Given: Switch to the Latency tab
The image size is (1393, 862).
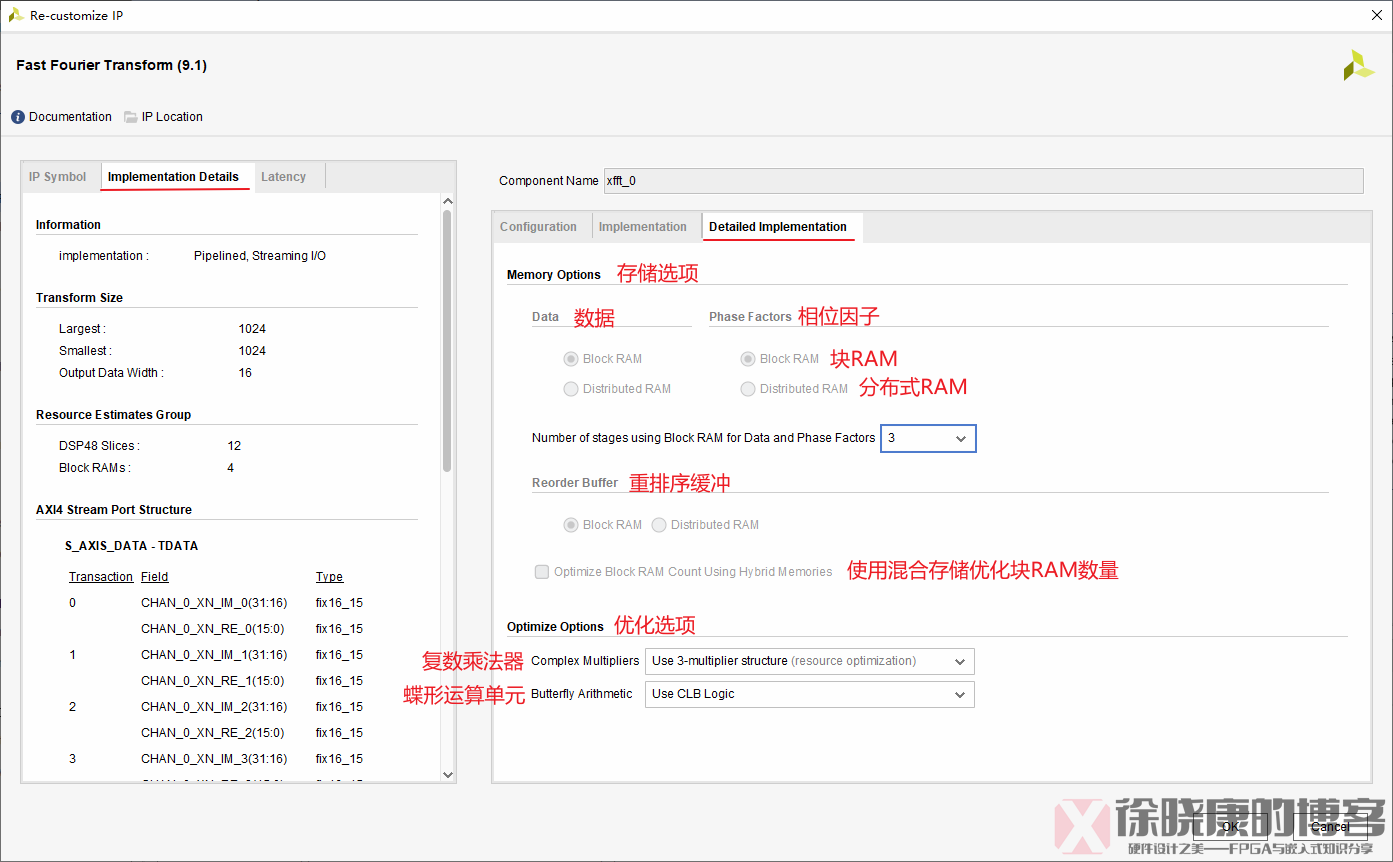Looking at the screenshot, I should (x=282, y=176).
